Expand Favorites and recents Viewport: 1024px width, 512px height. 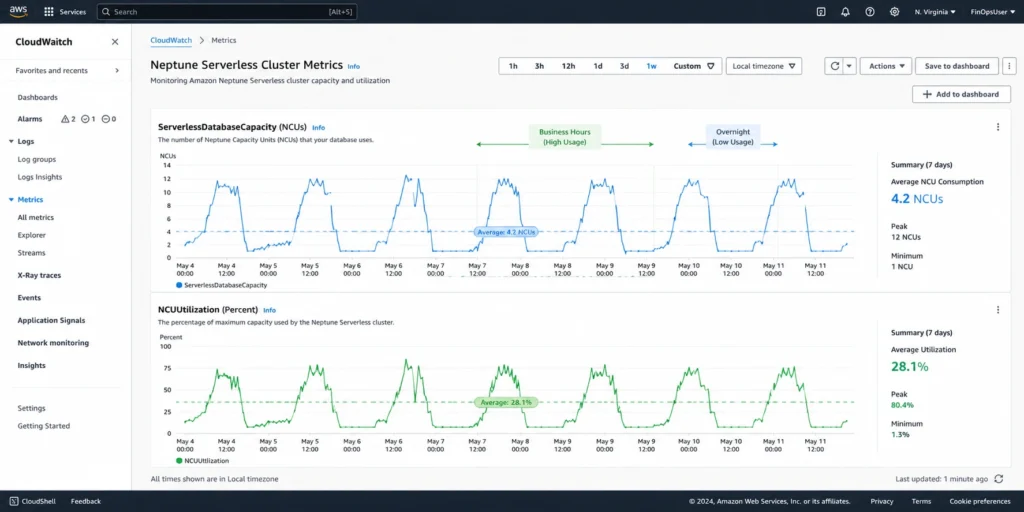coord(67,71)
